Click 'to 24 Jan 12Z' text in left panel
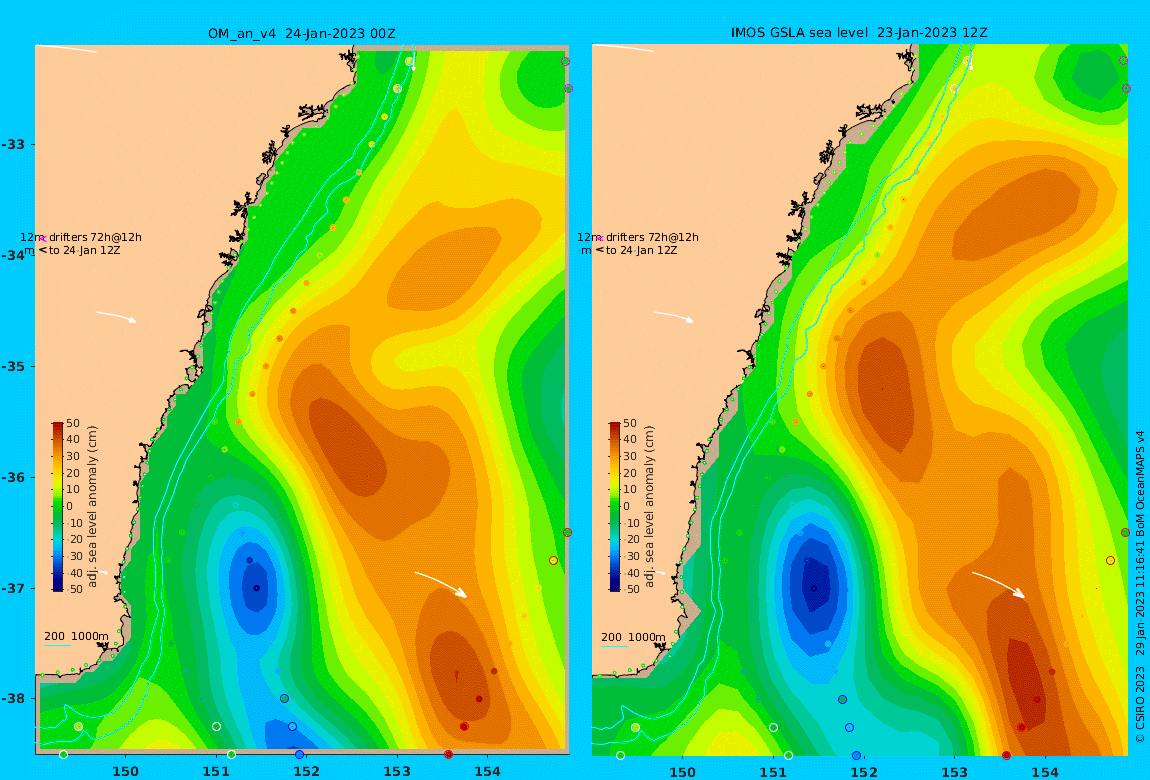 click(x=84, y=251)
